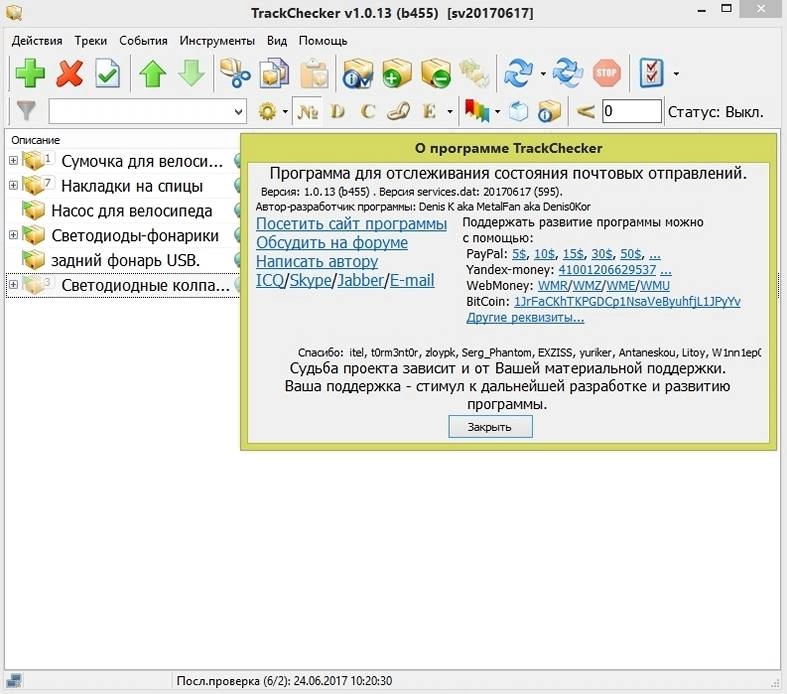The height and width of the screenshot is (694, 787).
Task: Click the light blue open box icon
Action: (x=518, y=111)
